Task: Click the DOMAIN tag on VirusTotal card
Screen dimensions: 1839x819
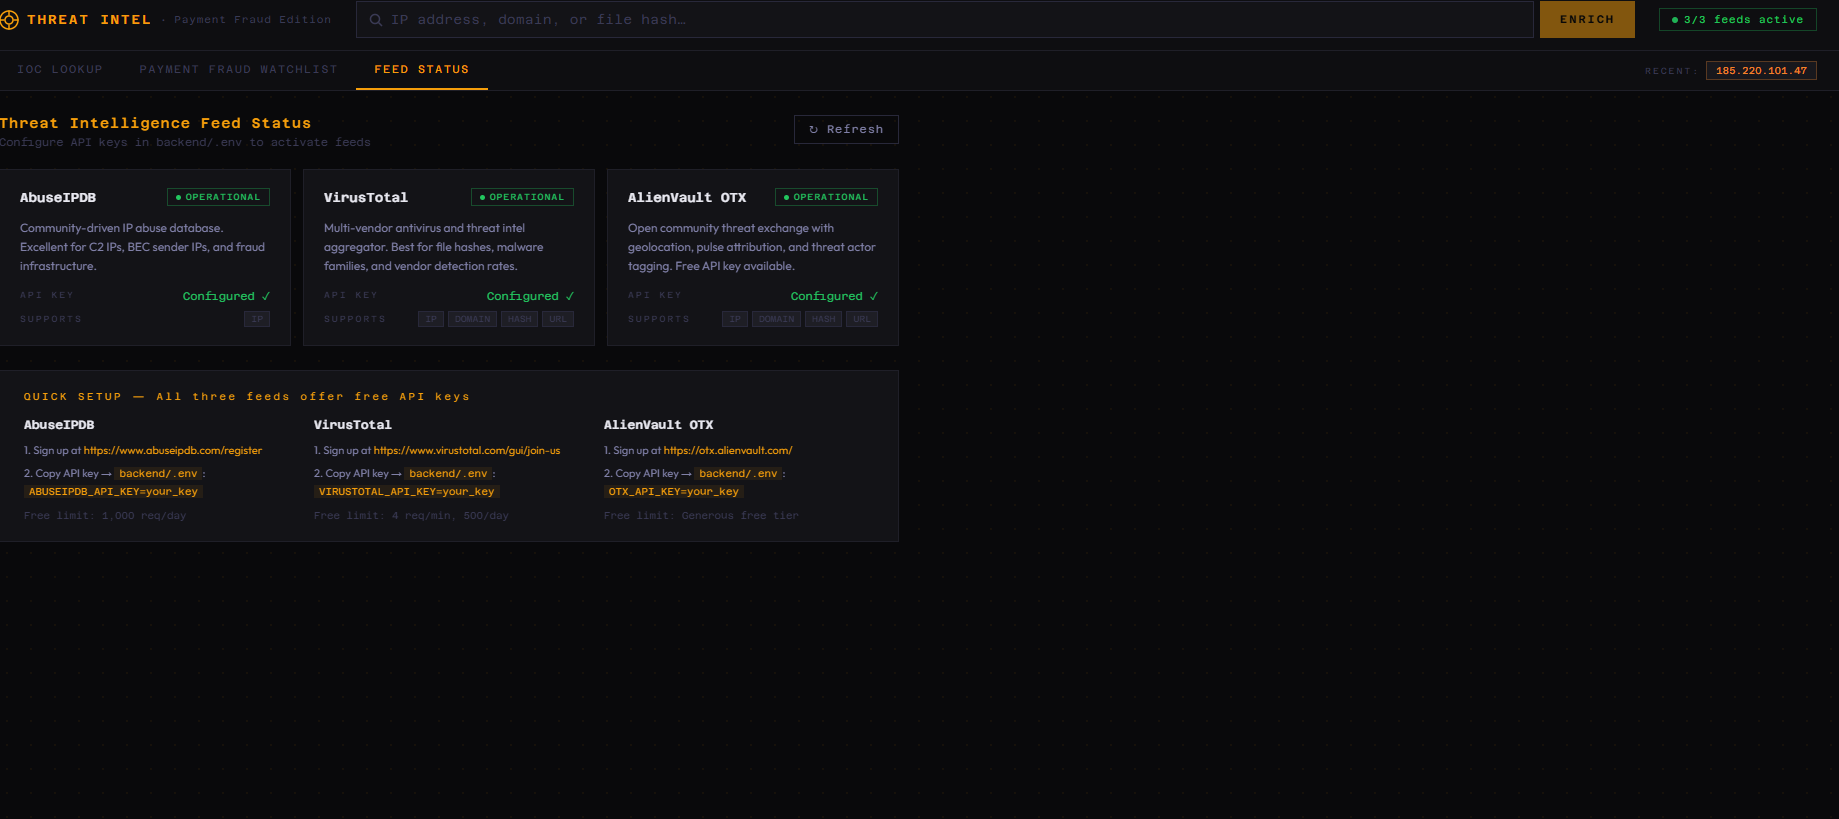Action: (472, 319)
